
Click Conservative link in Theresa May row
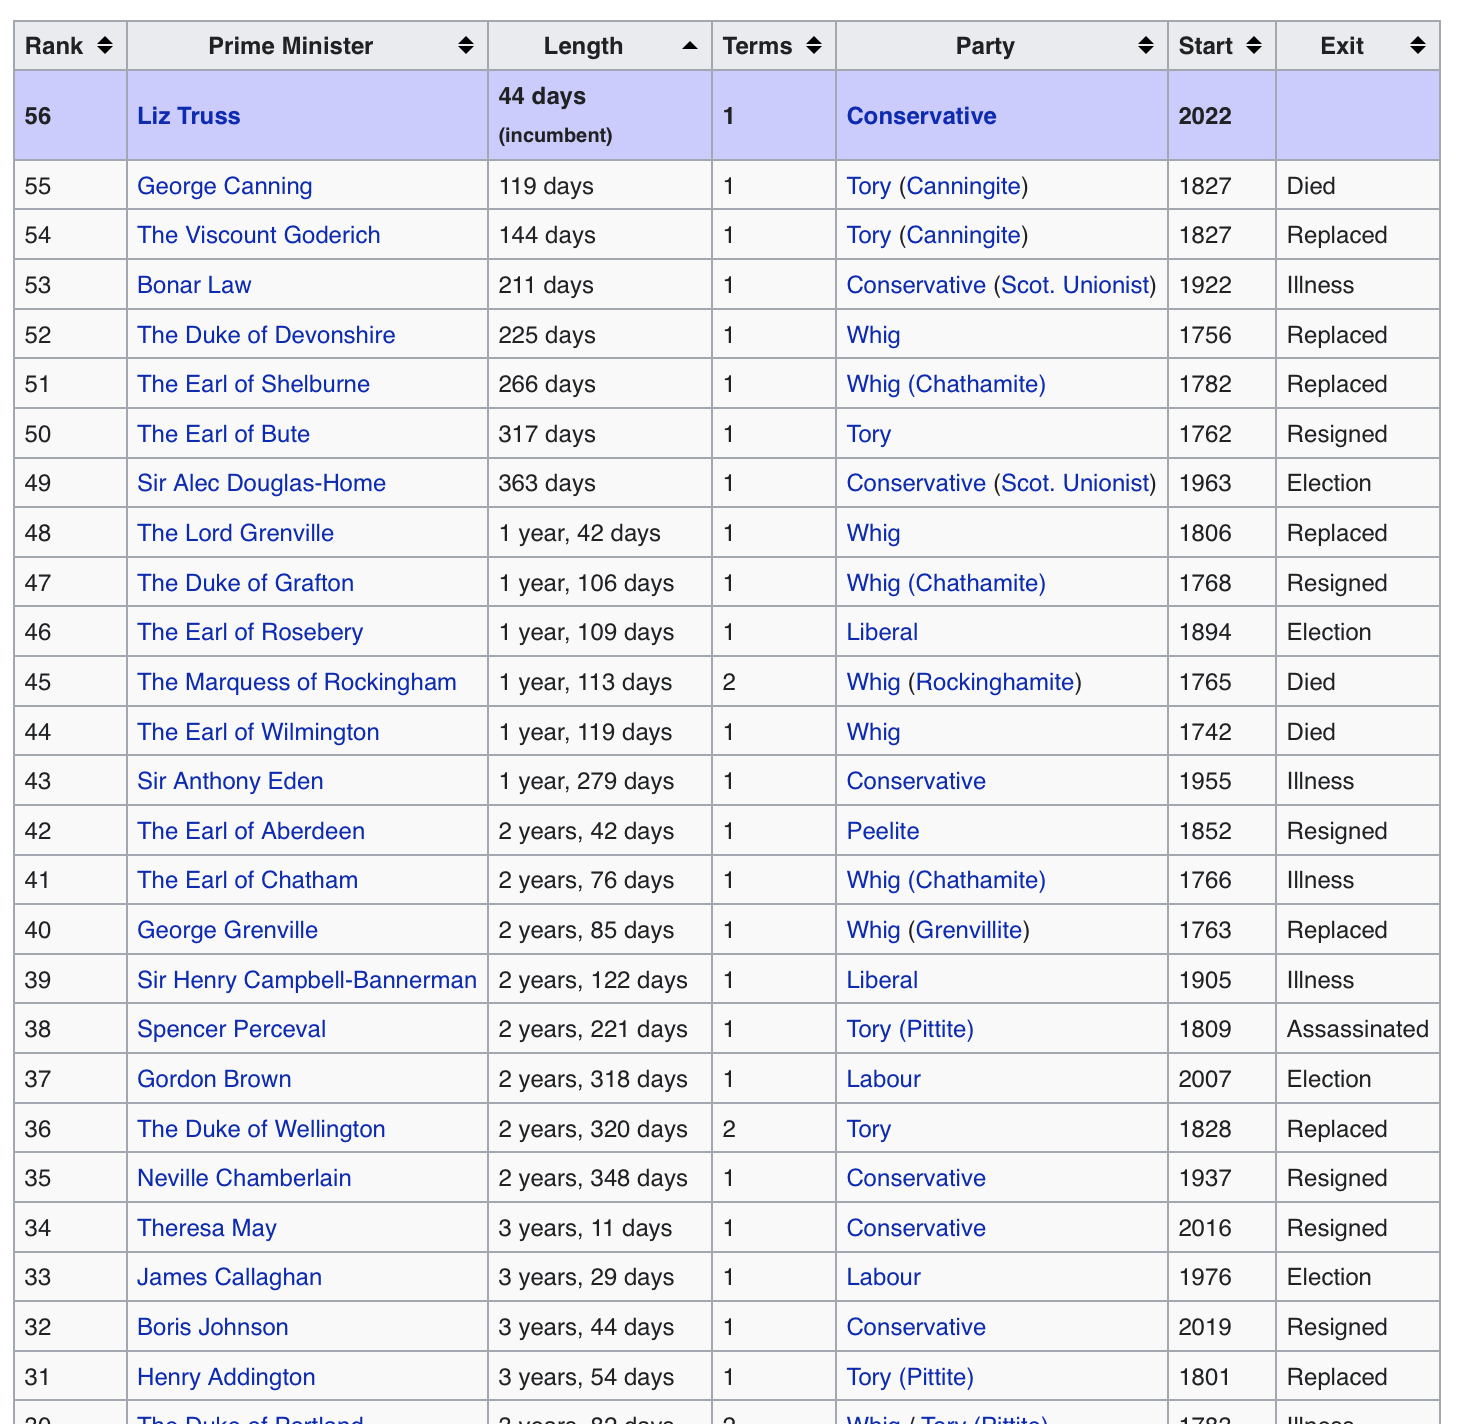(x=917, y=1228)
